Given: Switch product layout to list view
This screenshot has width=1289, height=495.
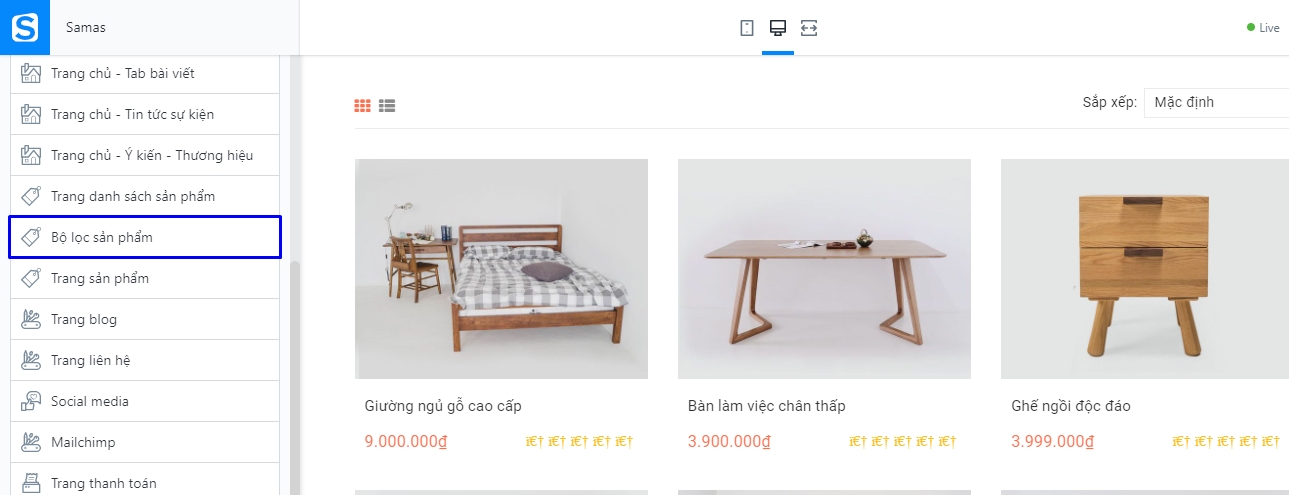Looking at the screenshot, I should point(387,105).
